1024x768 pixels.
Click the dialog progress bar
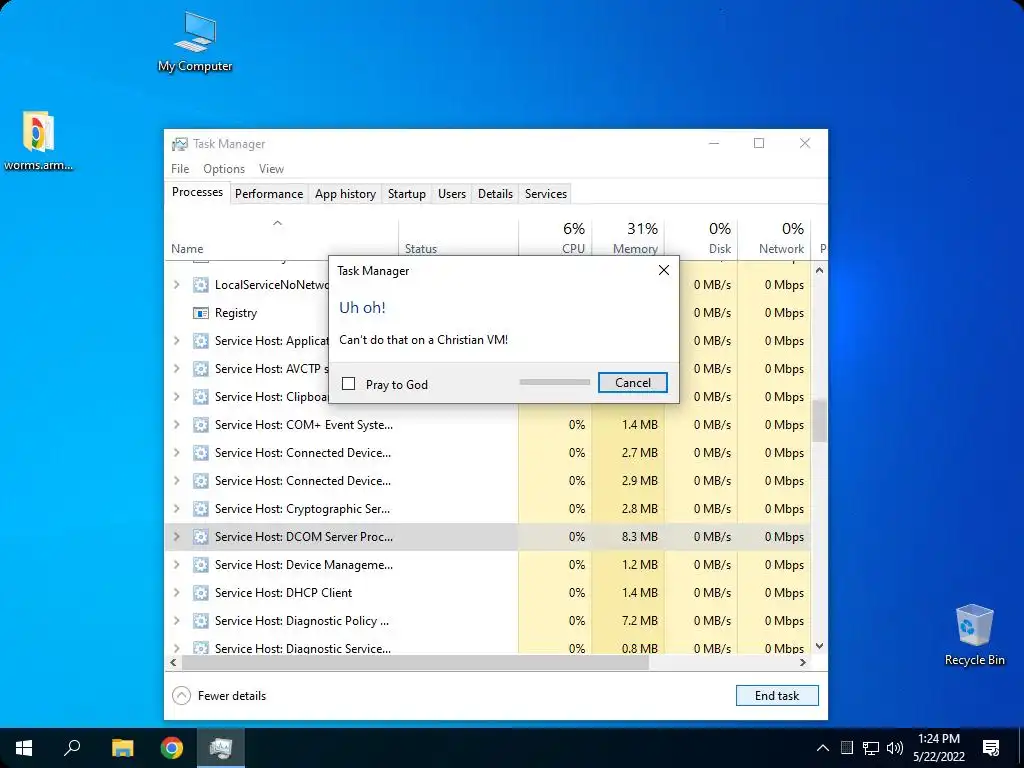(554, 382)
